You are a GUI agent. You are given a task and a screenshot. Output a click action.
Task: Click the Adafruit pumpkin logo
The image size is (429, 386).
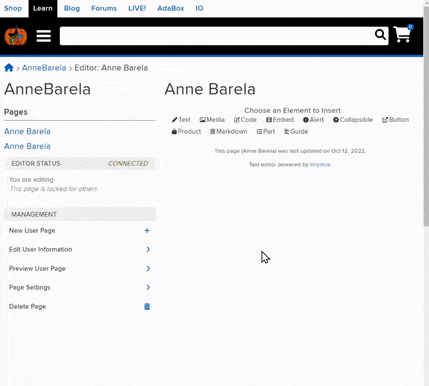16,36
